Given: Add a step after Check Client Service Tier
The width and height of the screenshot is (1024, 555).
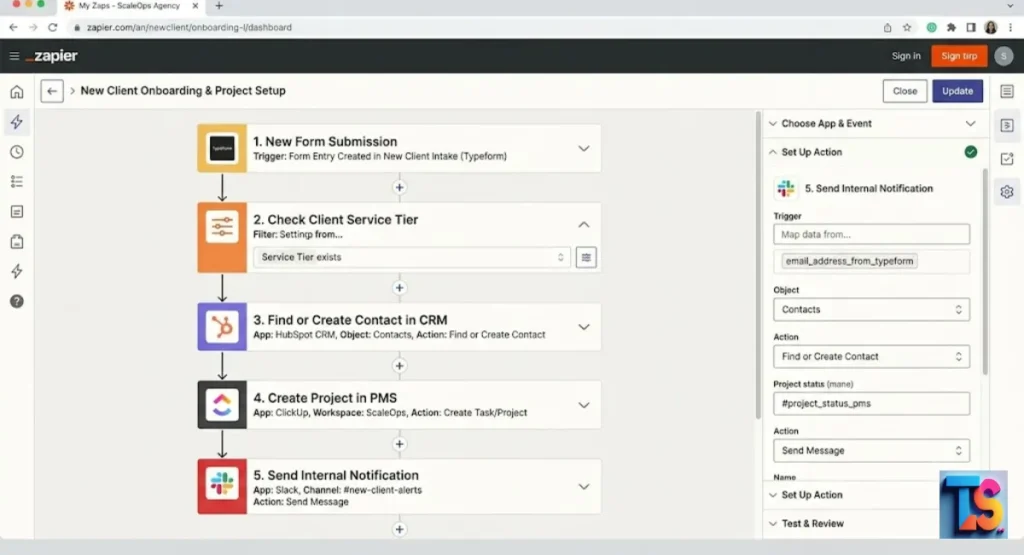Looking at the screenshot, I should 400,288.
